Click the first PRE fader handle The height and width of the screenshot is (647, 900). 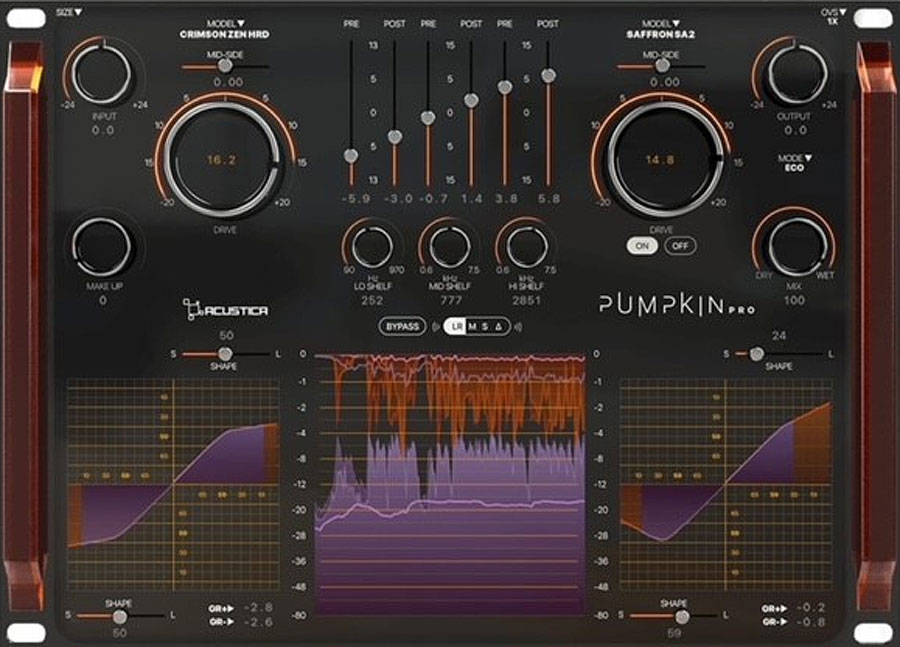(x=350, y=155)
